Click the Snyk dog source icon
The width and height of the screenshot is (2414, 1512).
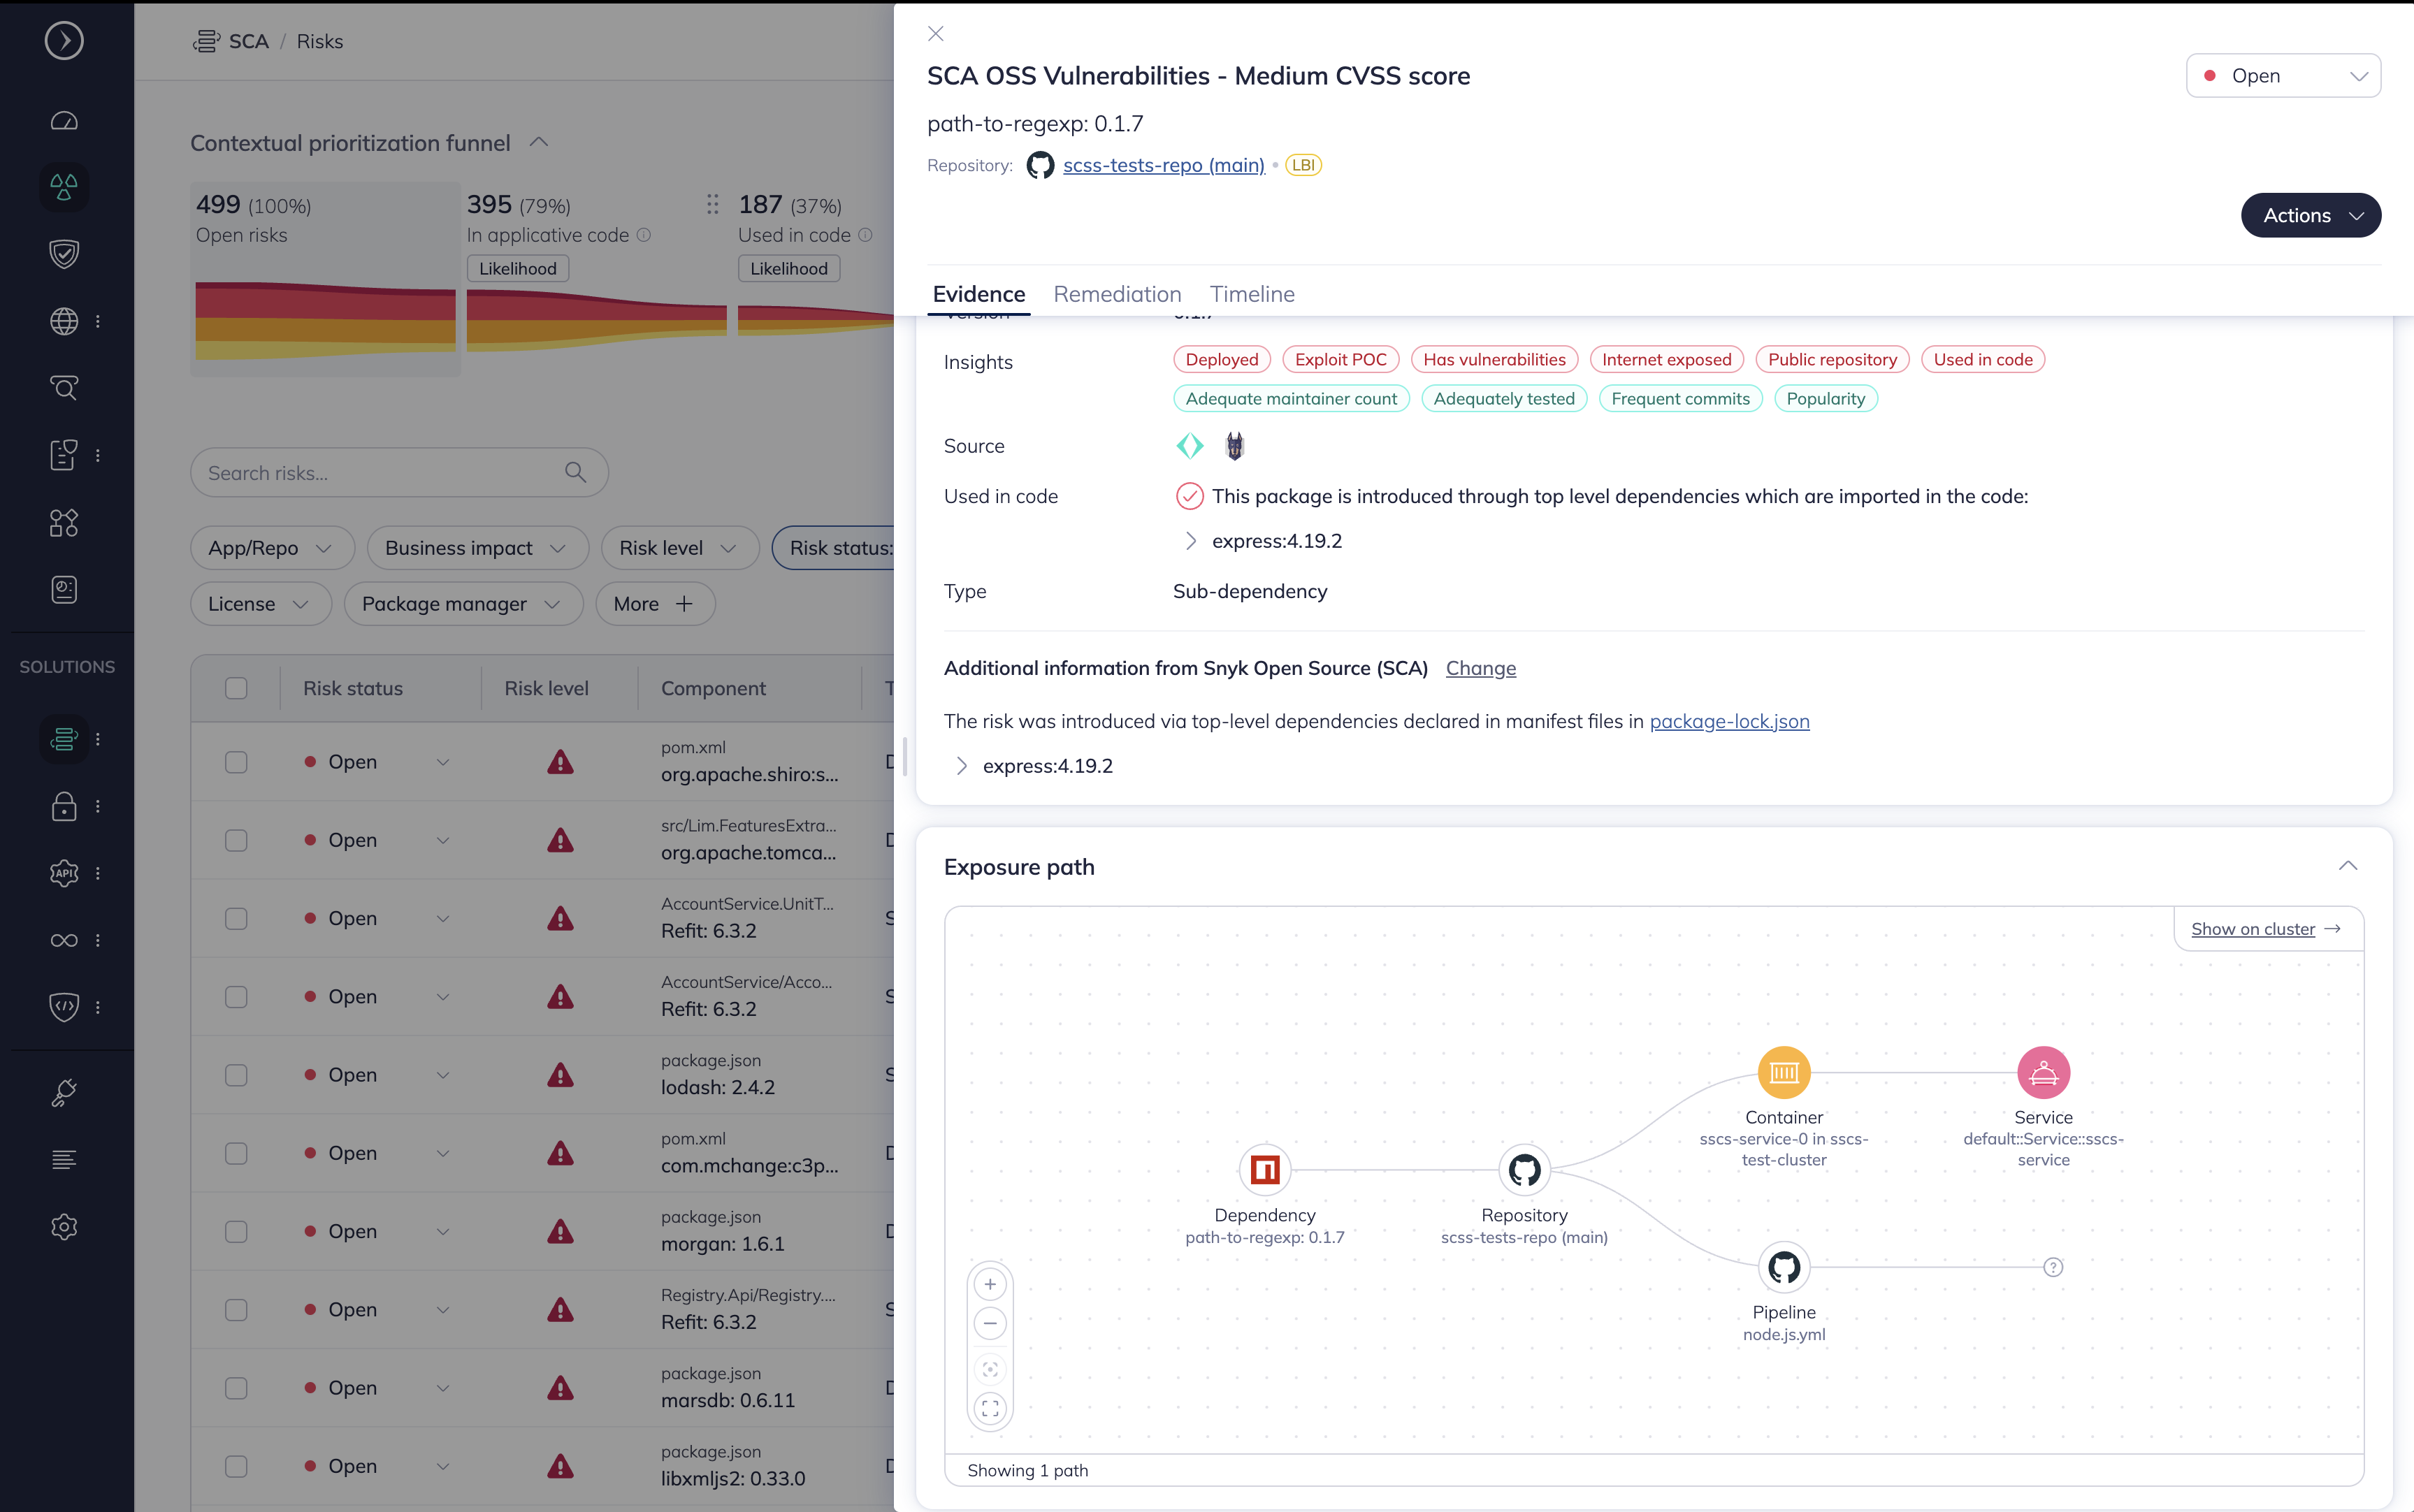click(x=1234, y=446)
